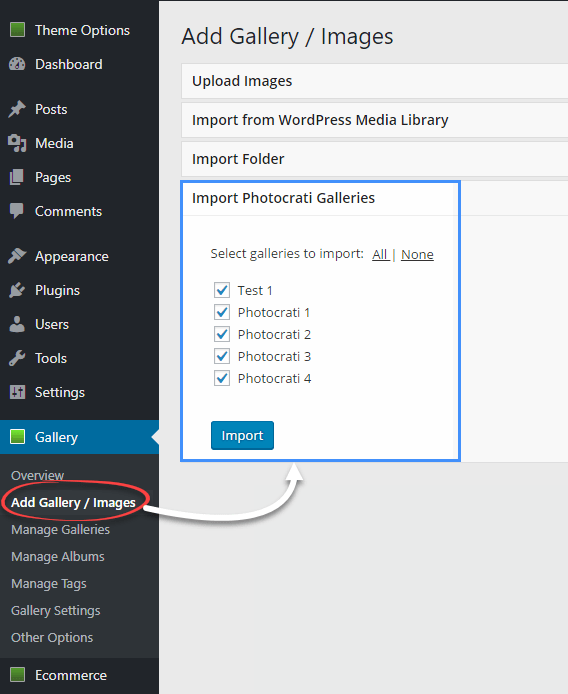Deselect galleries via None link
Screen dimensions: 568x694
point(417,254)
